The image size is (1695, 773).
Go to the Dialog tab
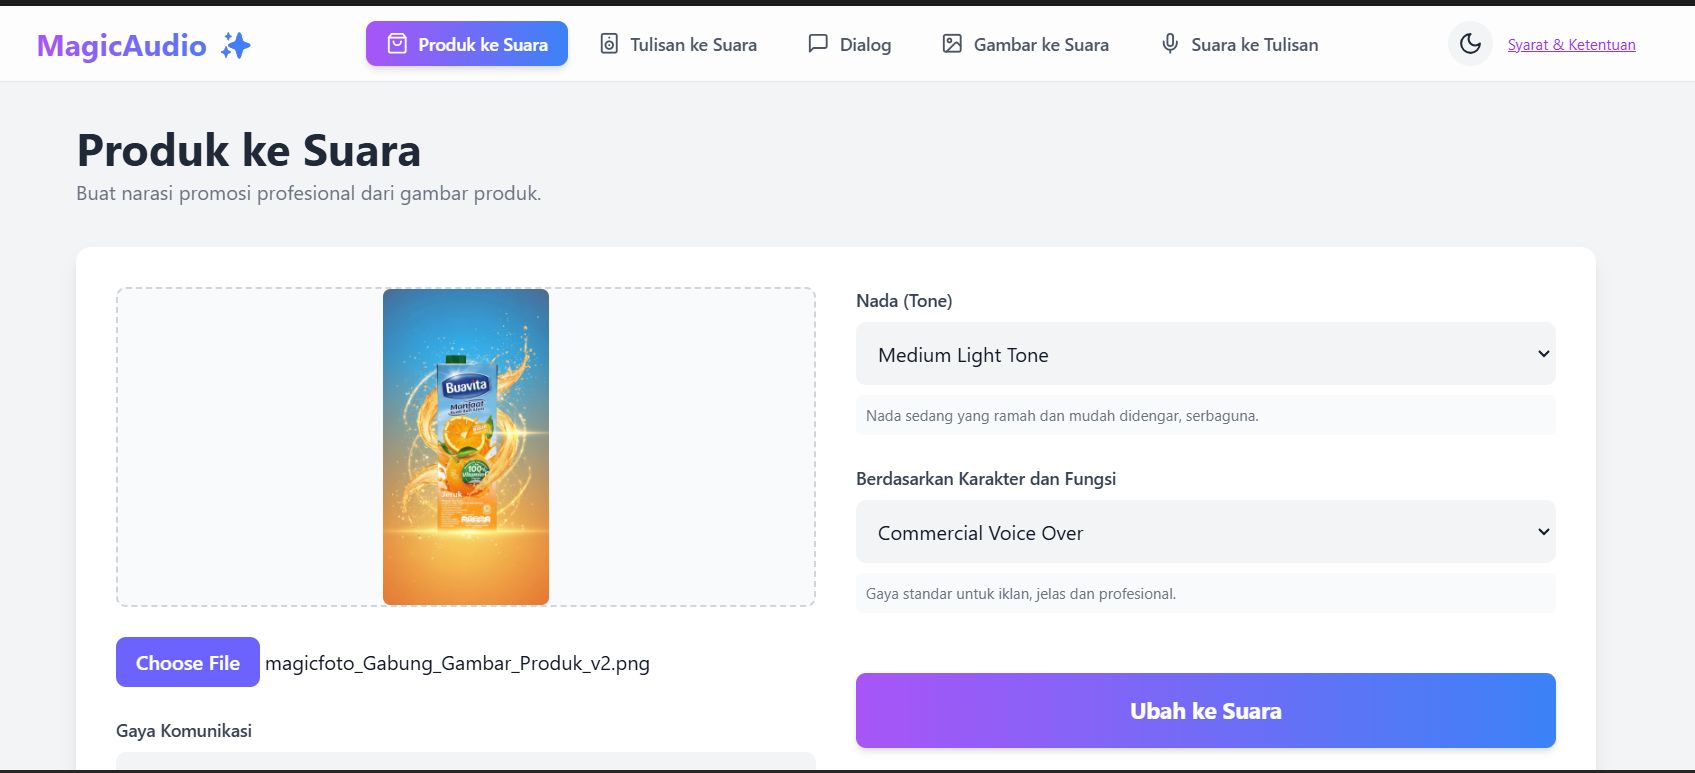tap(865, 45)
